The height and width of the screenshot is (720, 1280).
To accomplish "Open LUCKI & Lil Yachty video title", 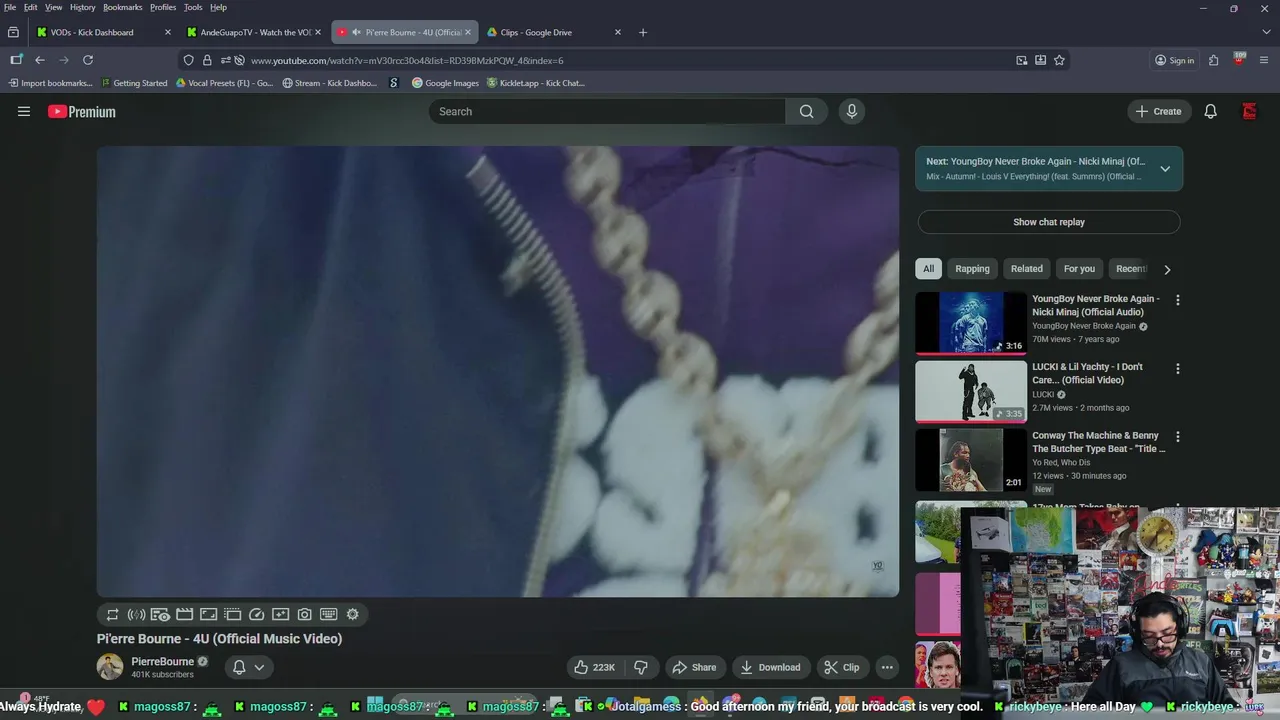I will [1087, 373].
